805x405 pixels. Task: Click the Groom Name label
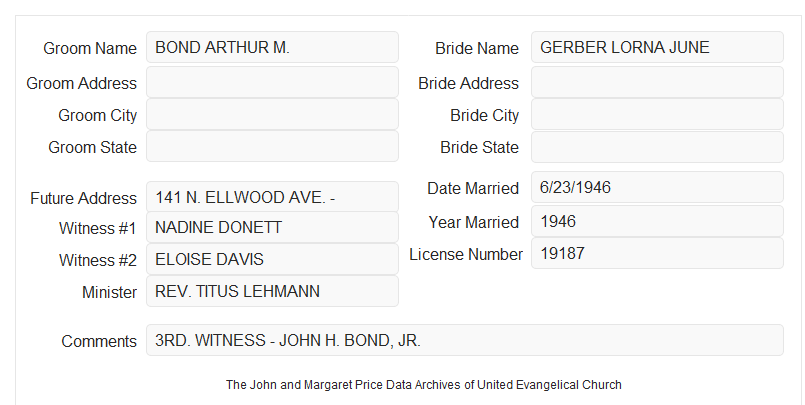[x=90, y=48]
